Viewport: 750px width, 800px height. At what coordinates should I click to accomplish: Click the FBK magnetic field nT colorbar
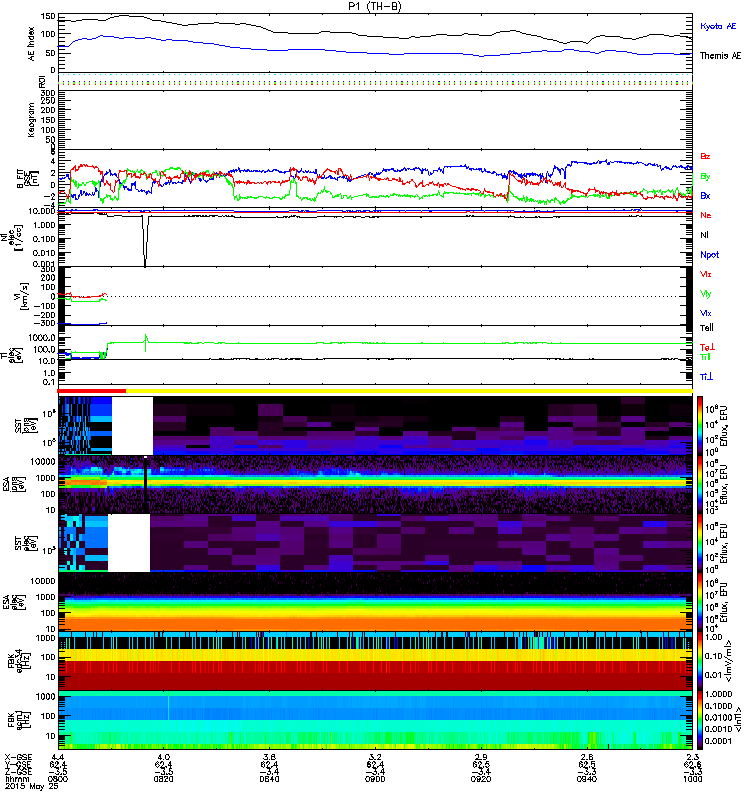pos(700,719)
